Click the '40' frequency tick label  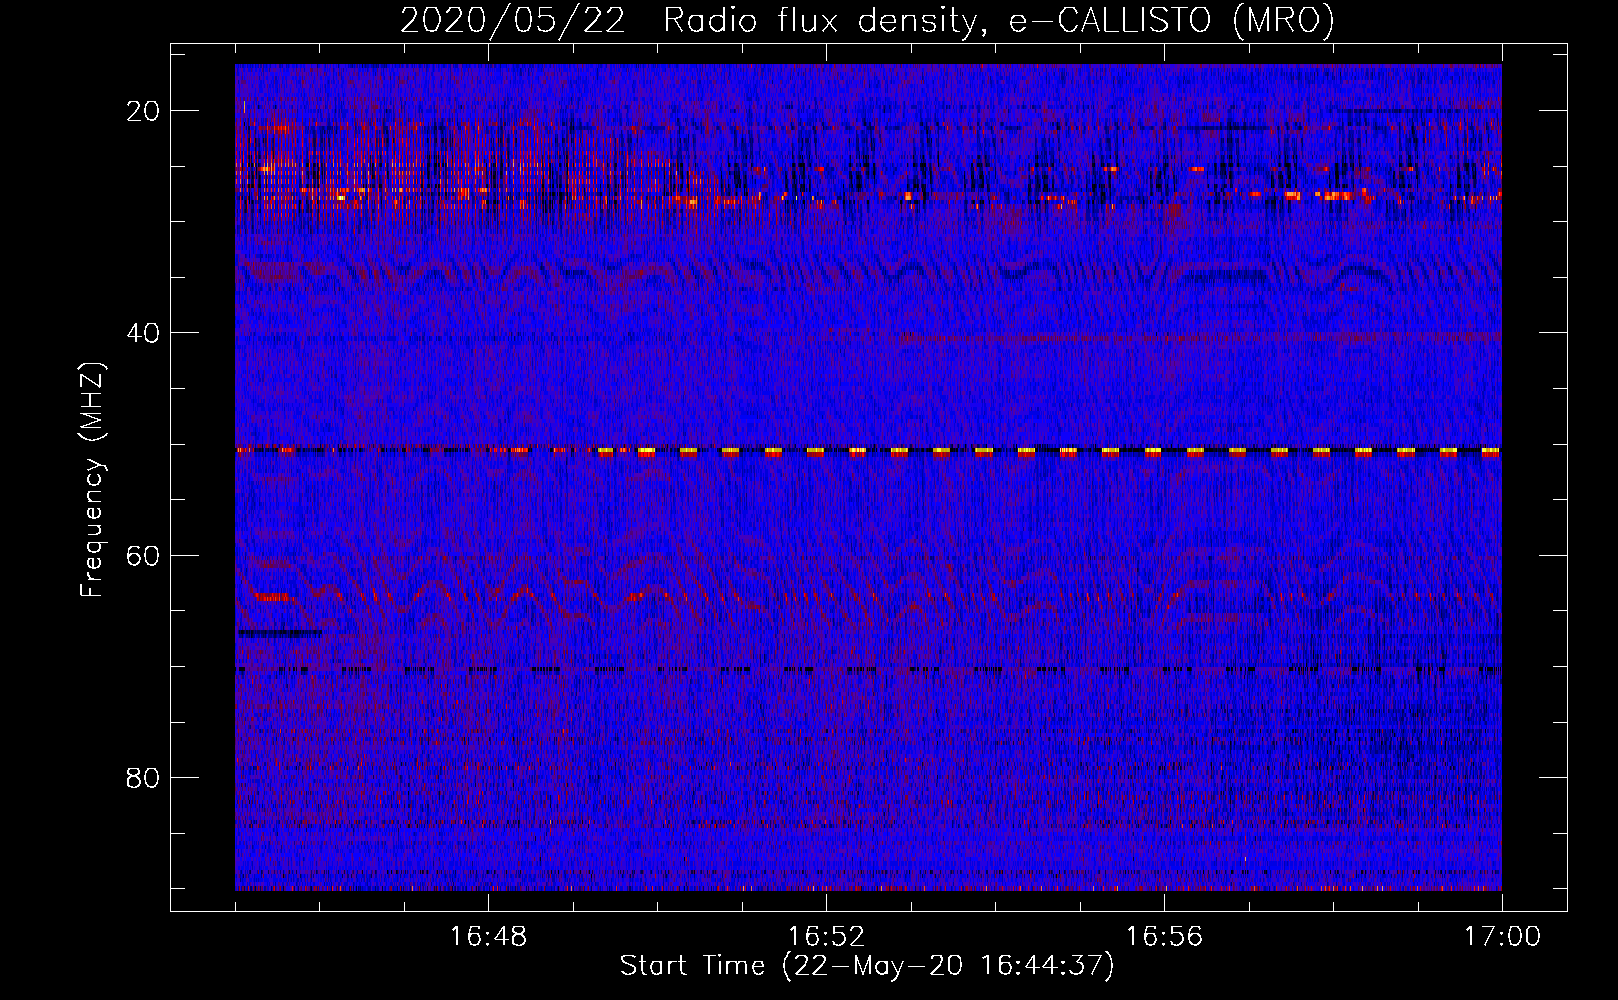143,333
